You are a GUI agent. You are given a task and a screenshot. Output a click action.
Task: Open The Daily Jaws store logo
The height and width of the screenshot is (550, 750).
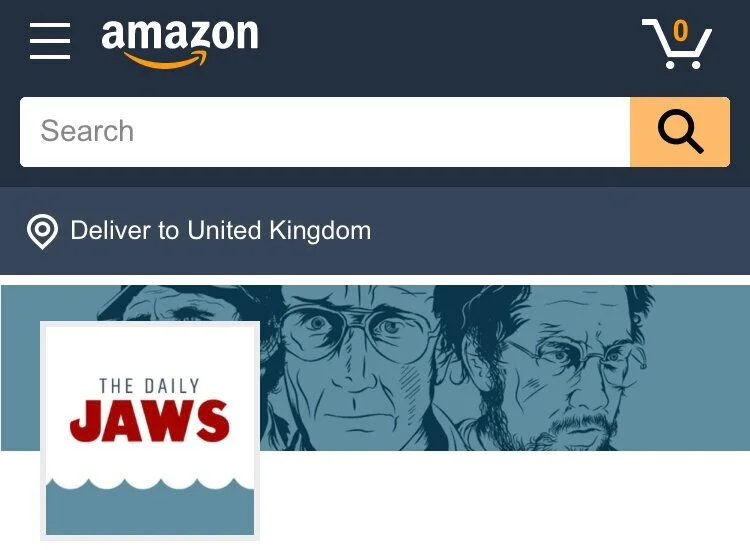click(x=150, y=430)
